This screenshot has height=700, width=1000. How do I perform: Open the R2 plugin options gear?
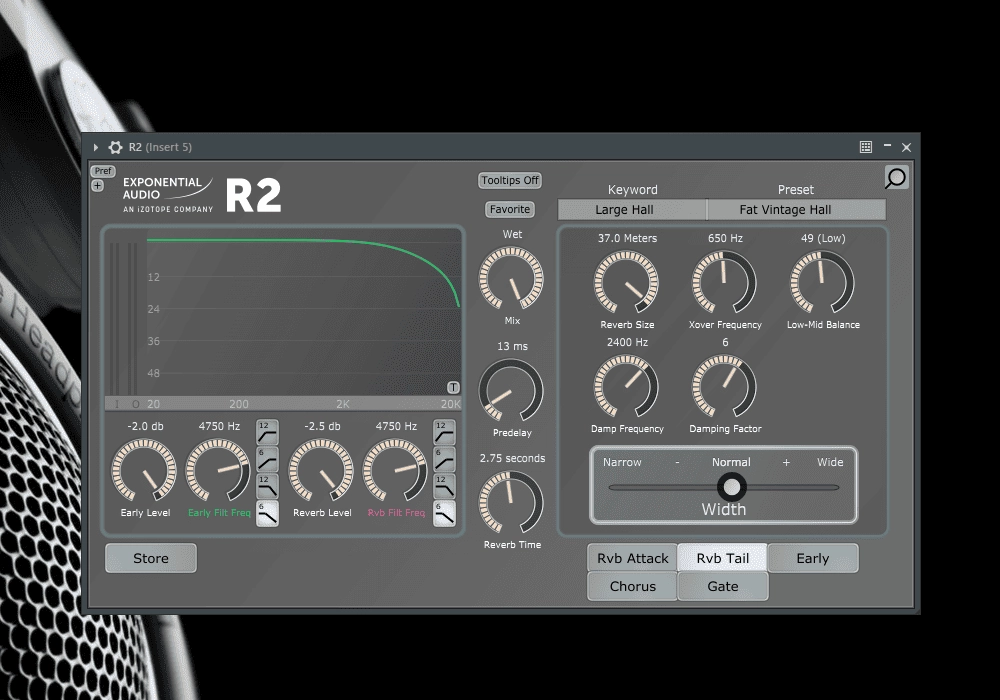(x=115, y=147)
